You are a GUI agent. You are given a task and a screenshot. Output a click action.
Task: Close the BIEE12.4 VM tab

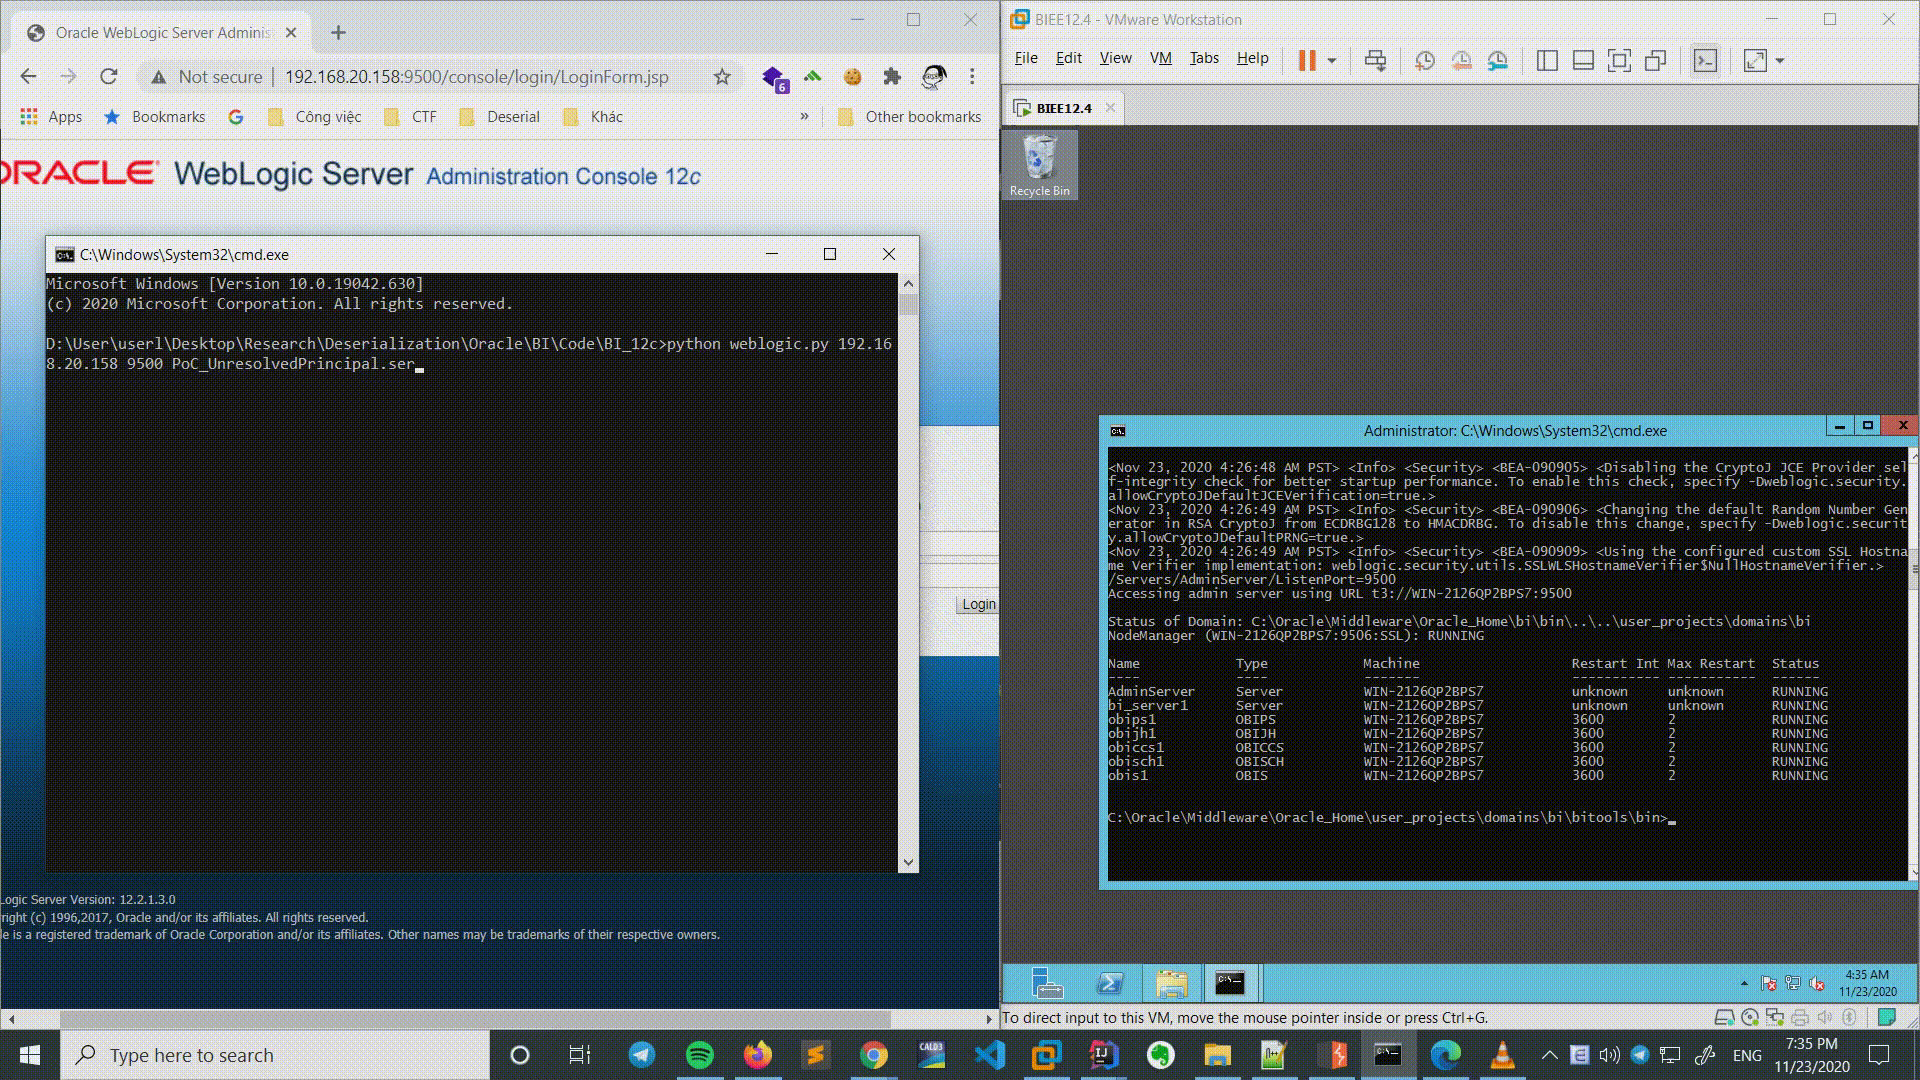click(x=1110, y=108)
